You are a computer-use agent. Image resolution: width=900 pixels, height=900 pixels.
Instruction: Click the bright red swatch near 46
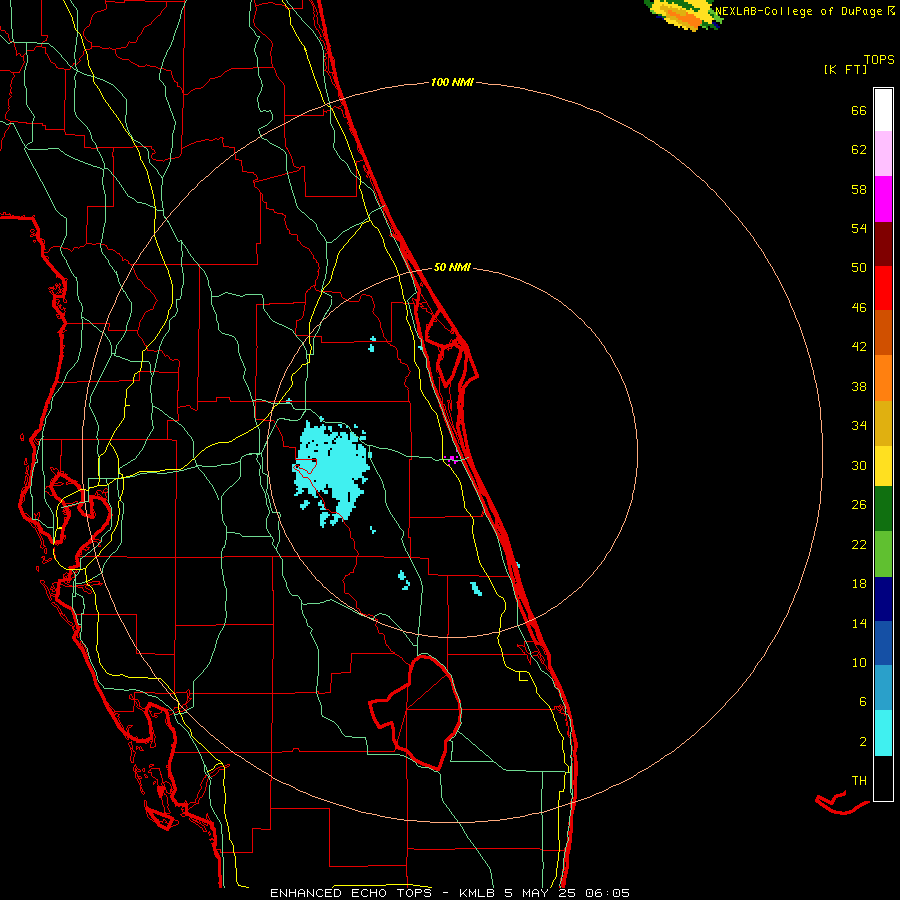pyautogui.click(x=883, y=288)
